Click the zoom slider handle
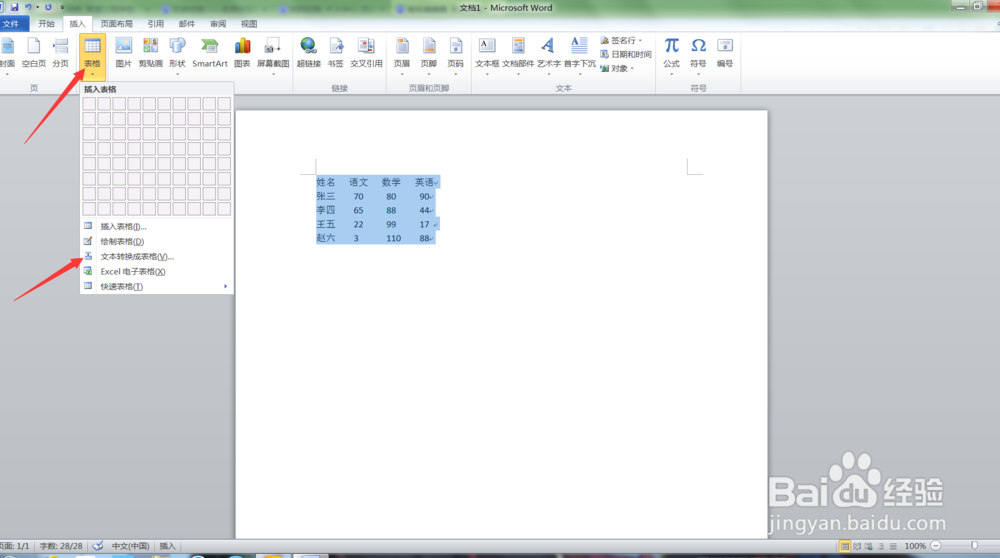The height and width of the screenshot is (558, 1000). tap(974, 546)
